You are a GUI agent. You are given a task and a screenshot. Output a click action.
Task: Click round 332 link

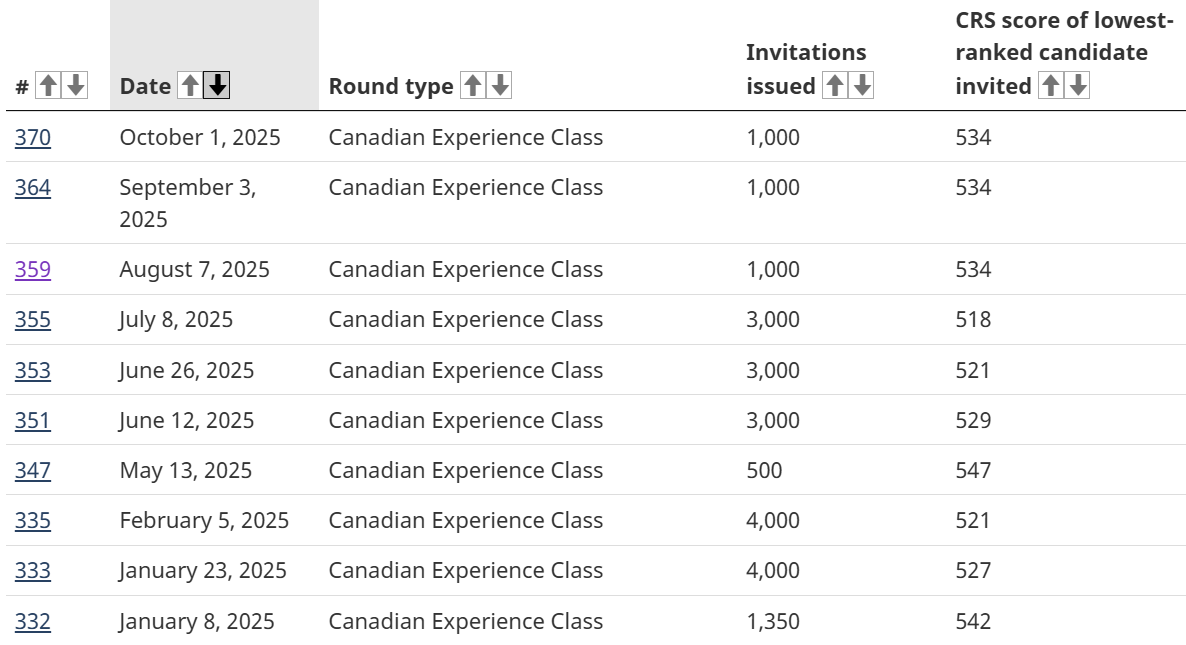point(33,622)
